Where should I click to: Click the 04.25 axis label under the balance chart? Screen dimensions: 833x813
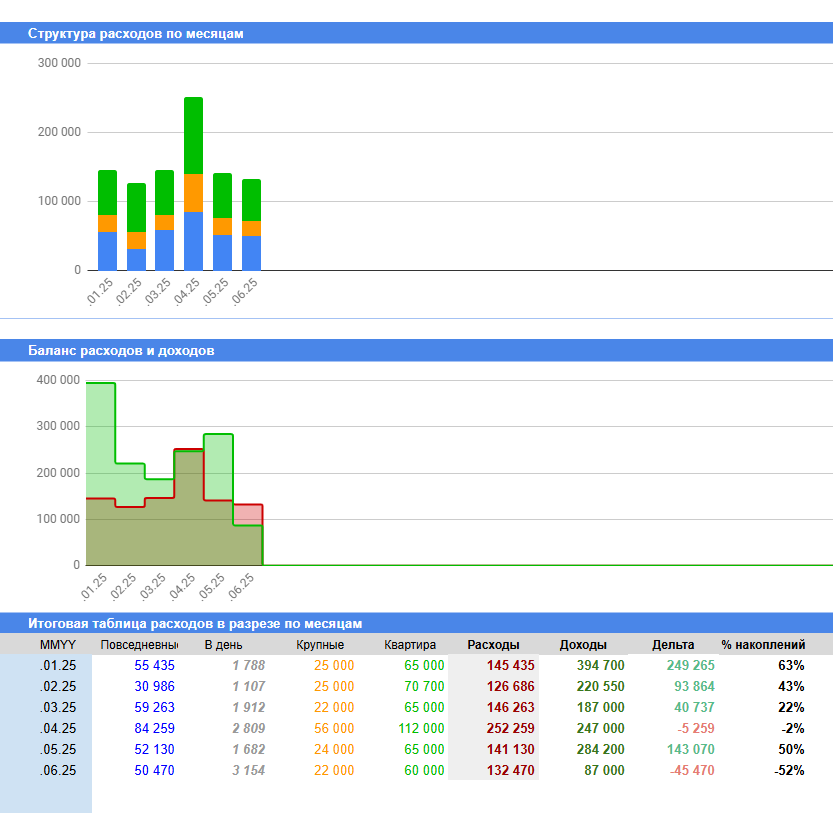tap(182, 587)
